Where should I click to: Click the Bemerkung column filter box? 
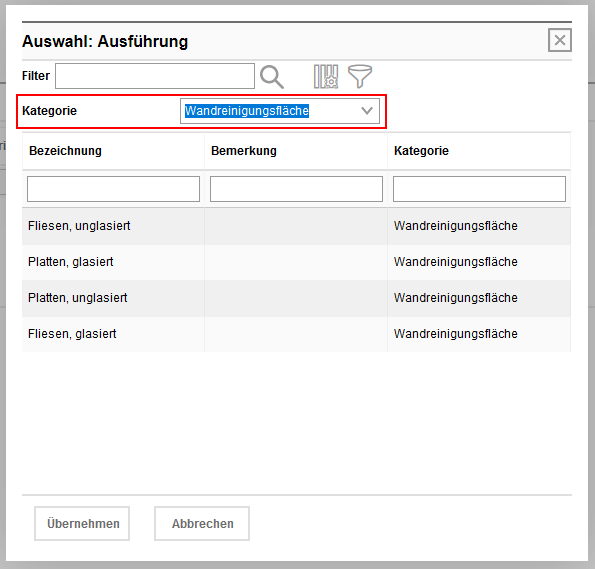[296, 189]
